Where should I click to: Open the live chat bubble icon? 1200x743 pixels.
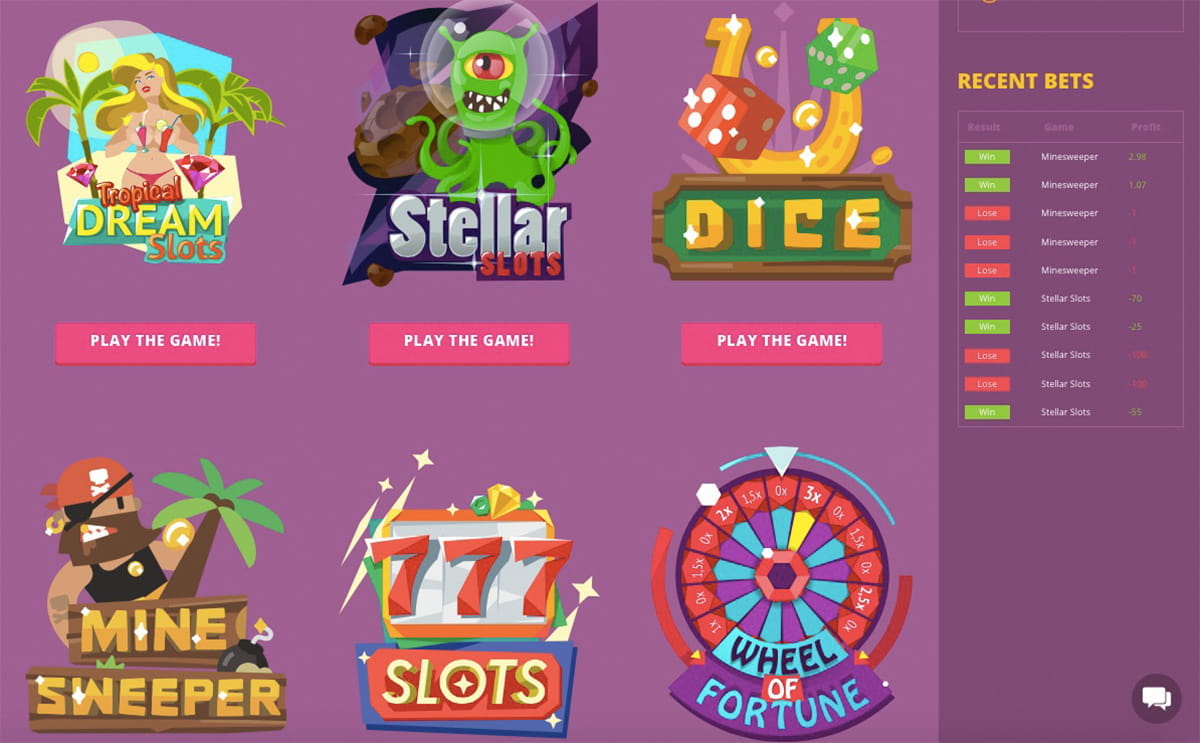pos(1156,698)
